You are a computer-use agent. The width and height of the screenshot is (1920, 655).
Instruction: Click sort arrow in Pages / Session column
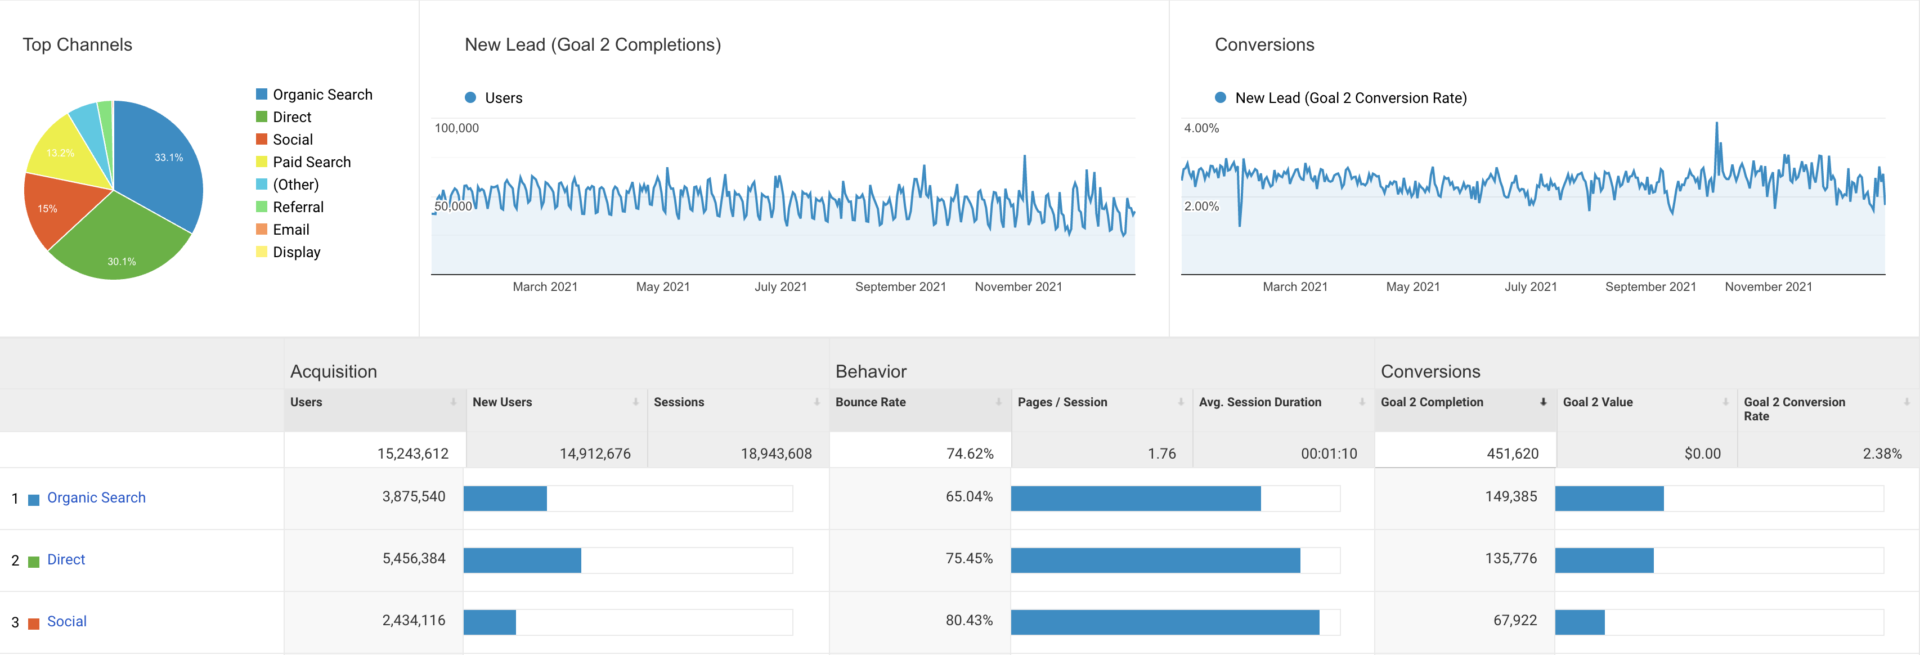(1180, 402)
